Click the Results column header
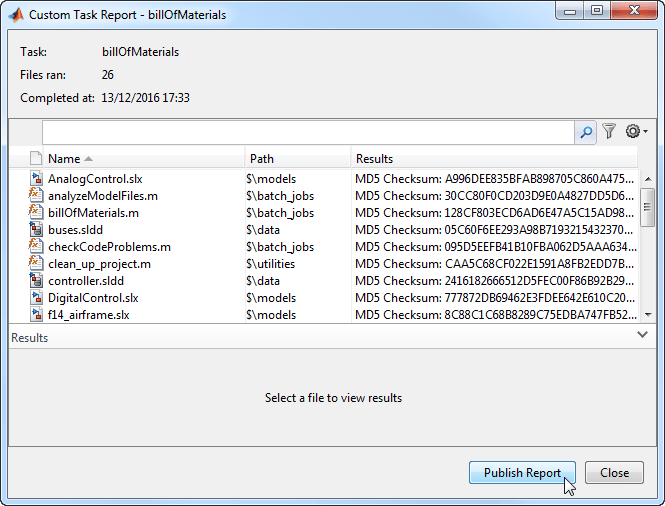 click(494, 159)
